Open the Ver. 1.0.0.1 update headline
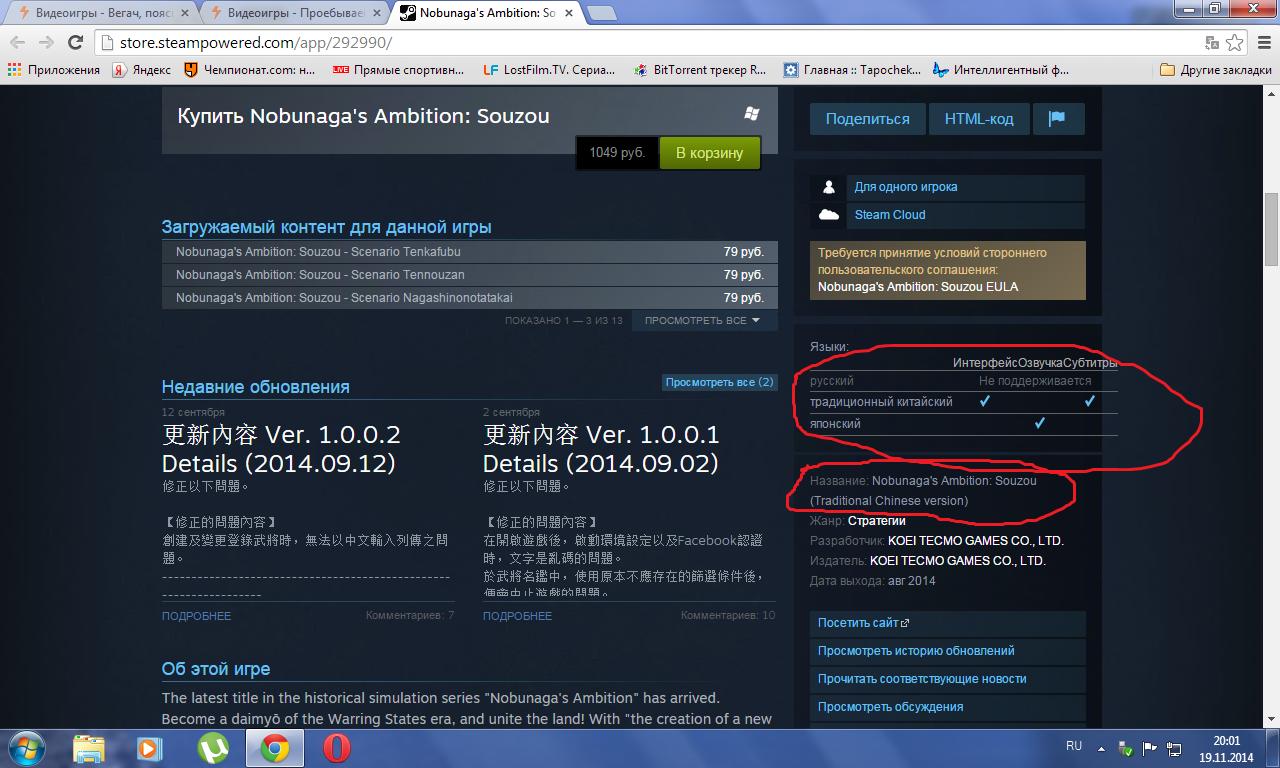 pyautogui.click(x=601, y=449)
